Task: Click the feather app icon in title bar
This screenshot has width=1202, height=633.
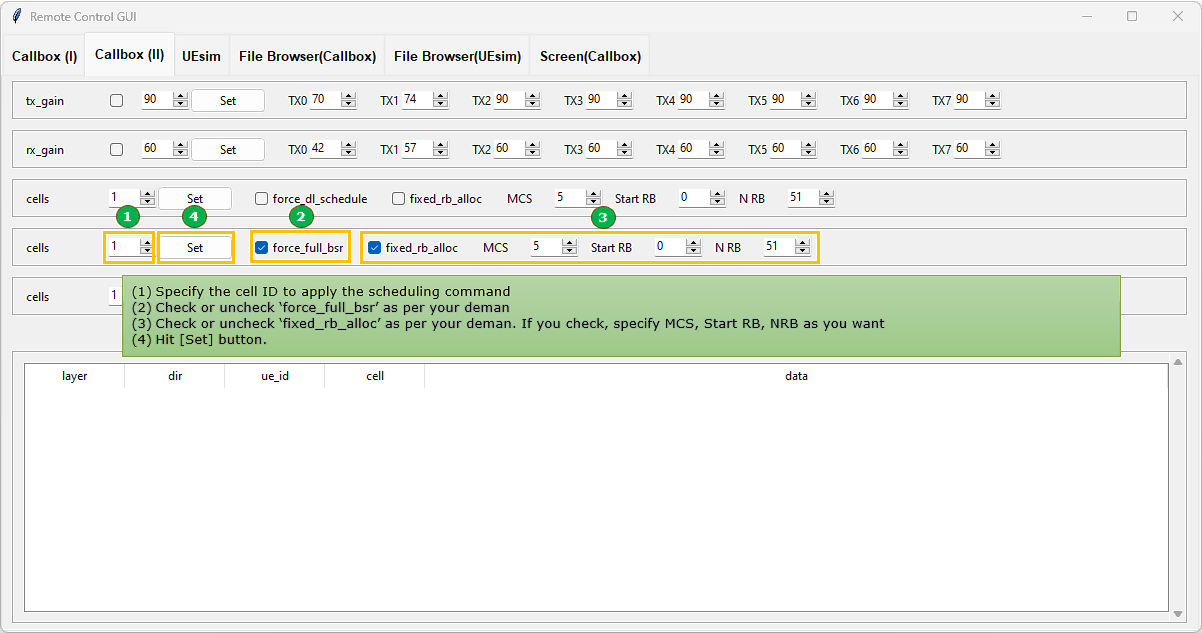Action: (16, 16)
